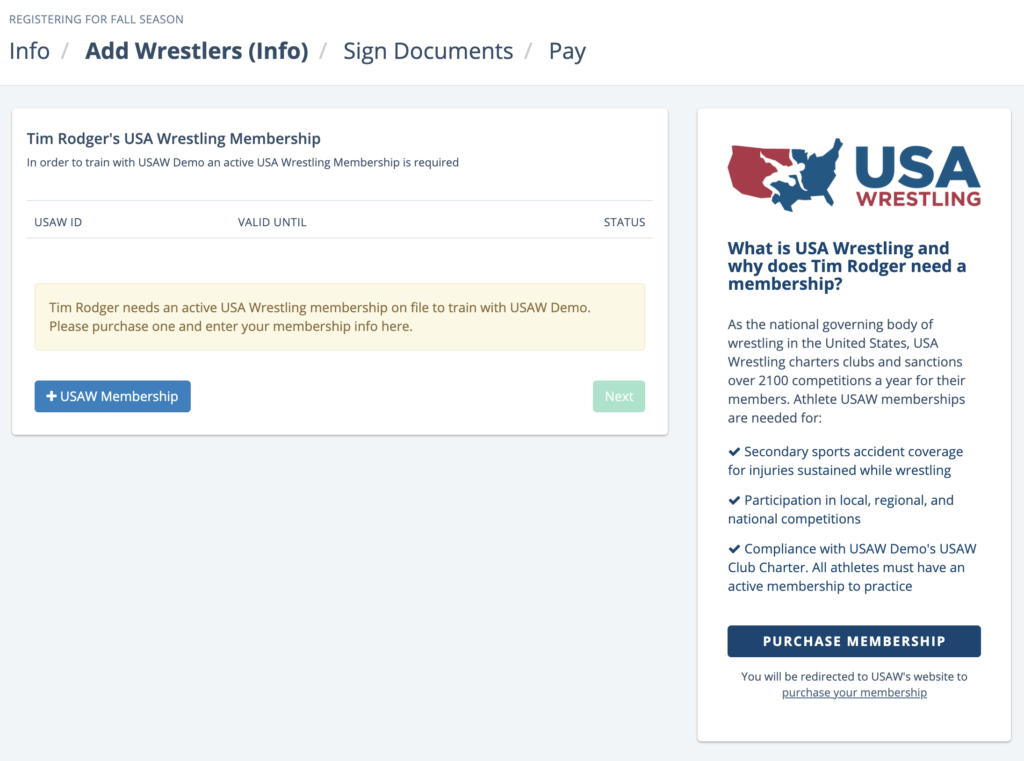Click the plus icon on USAW Membership button
1024x761 pixels.
[51, 397]
